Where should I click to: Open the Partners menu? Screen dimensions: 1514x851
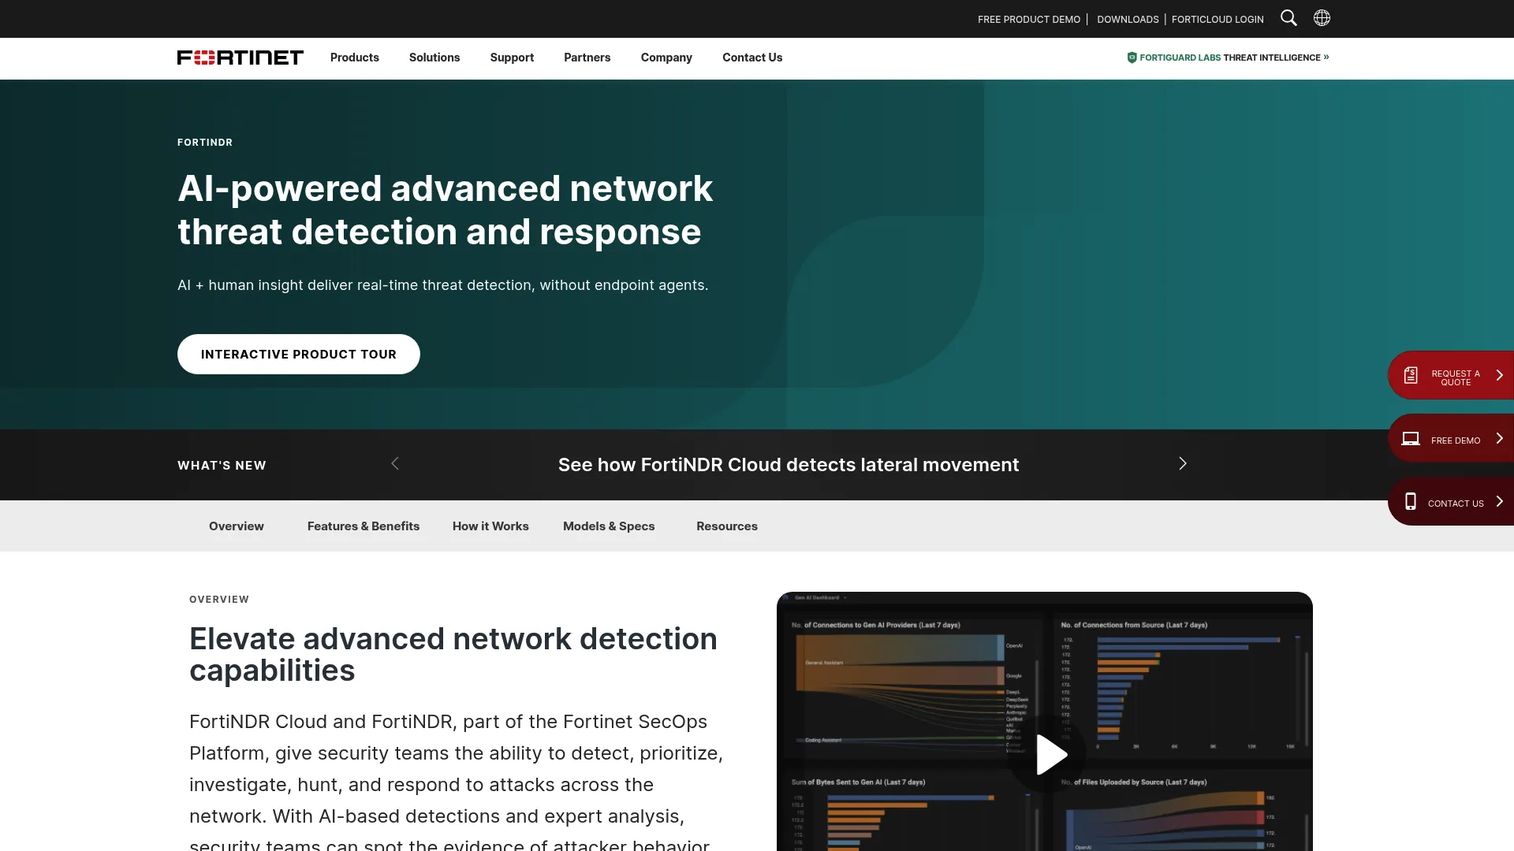click(x=587, y=58)
